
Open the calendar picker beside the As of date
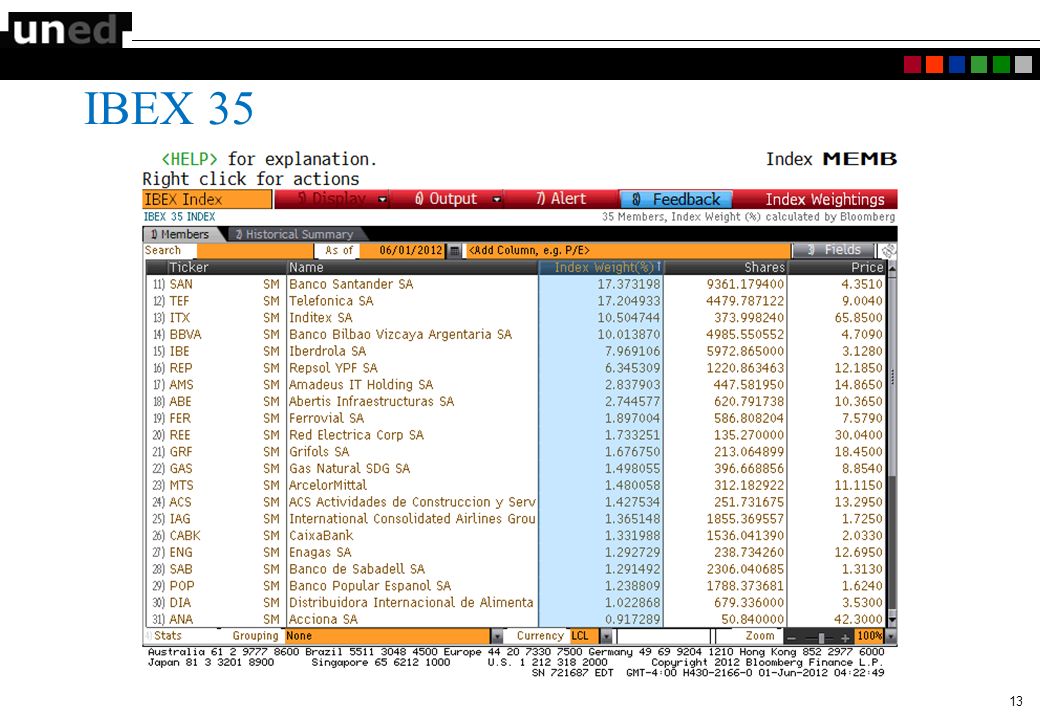[454, 251]
